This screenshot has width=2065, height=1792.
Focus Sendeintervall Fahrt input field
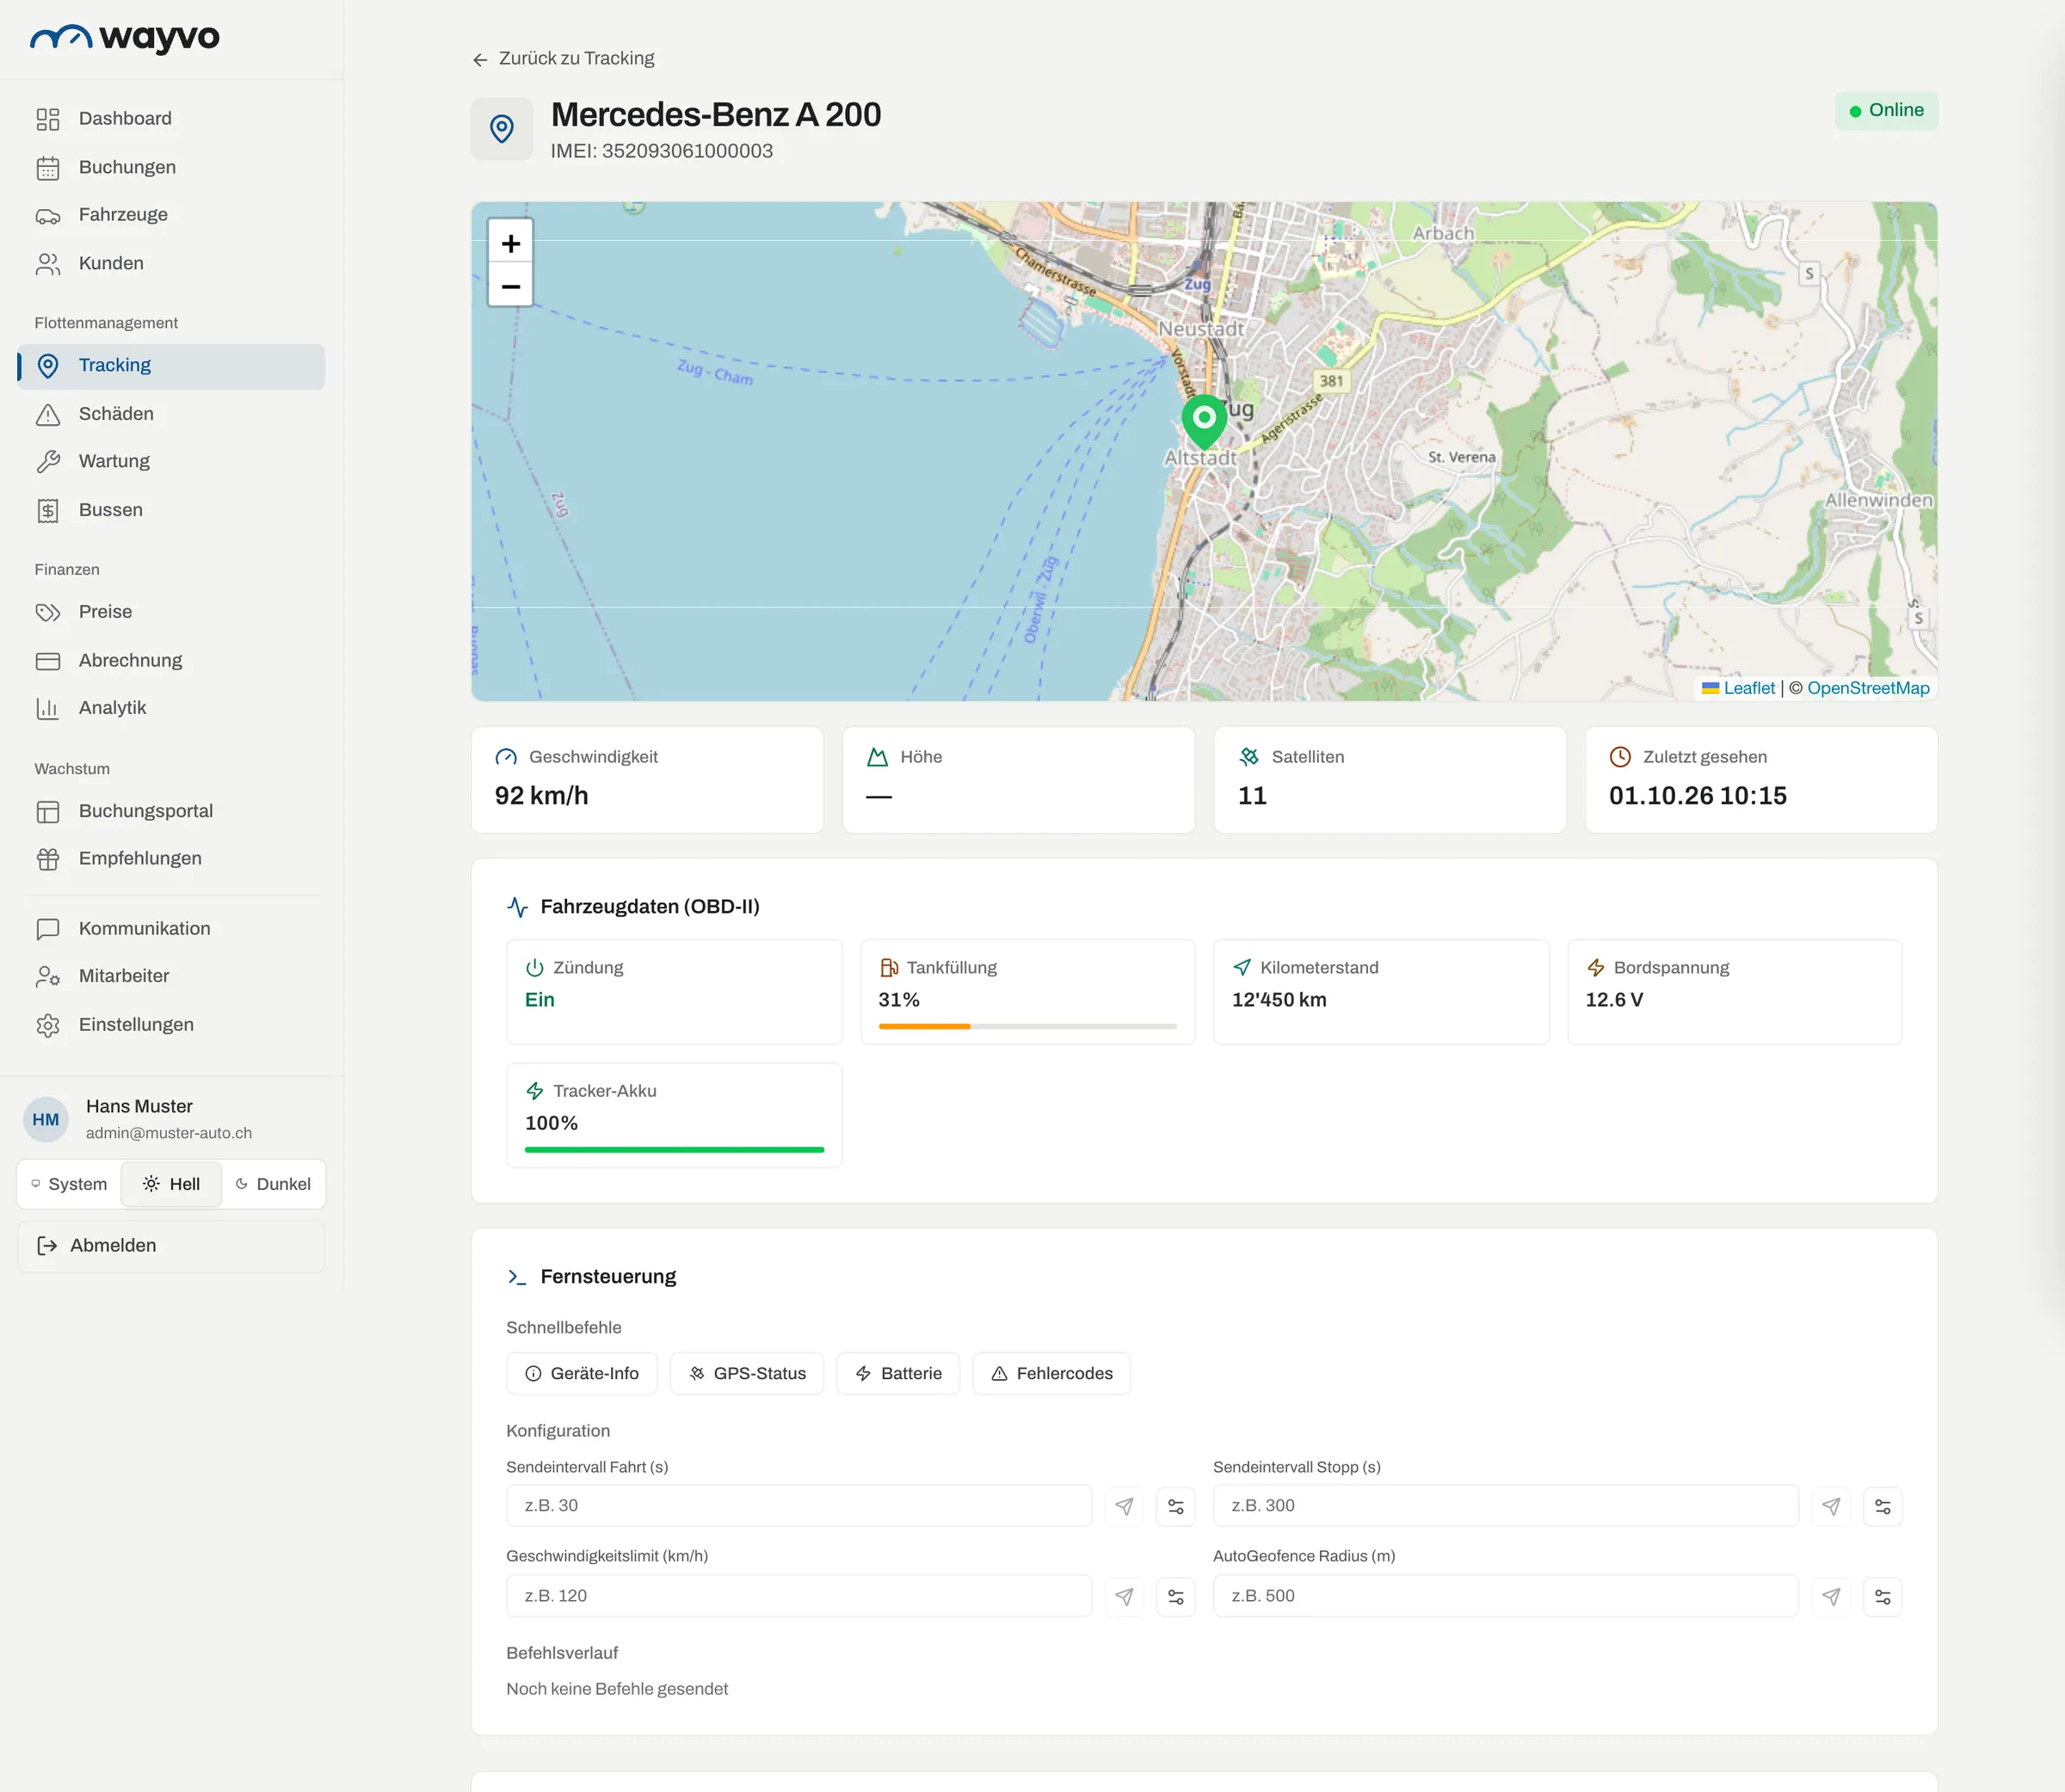[x=799, y=1506]
